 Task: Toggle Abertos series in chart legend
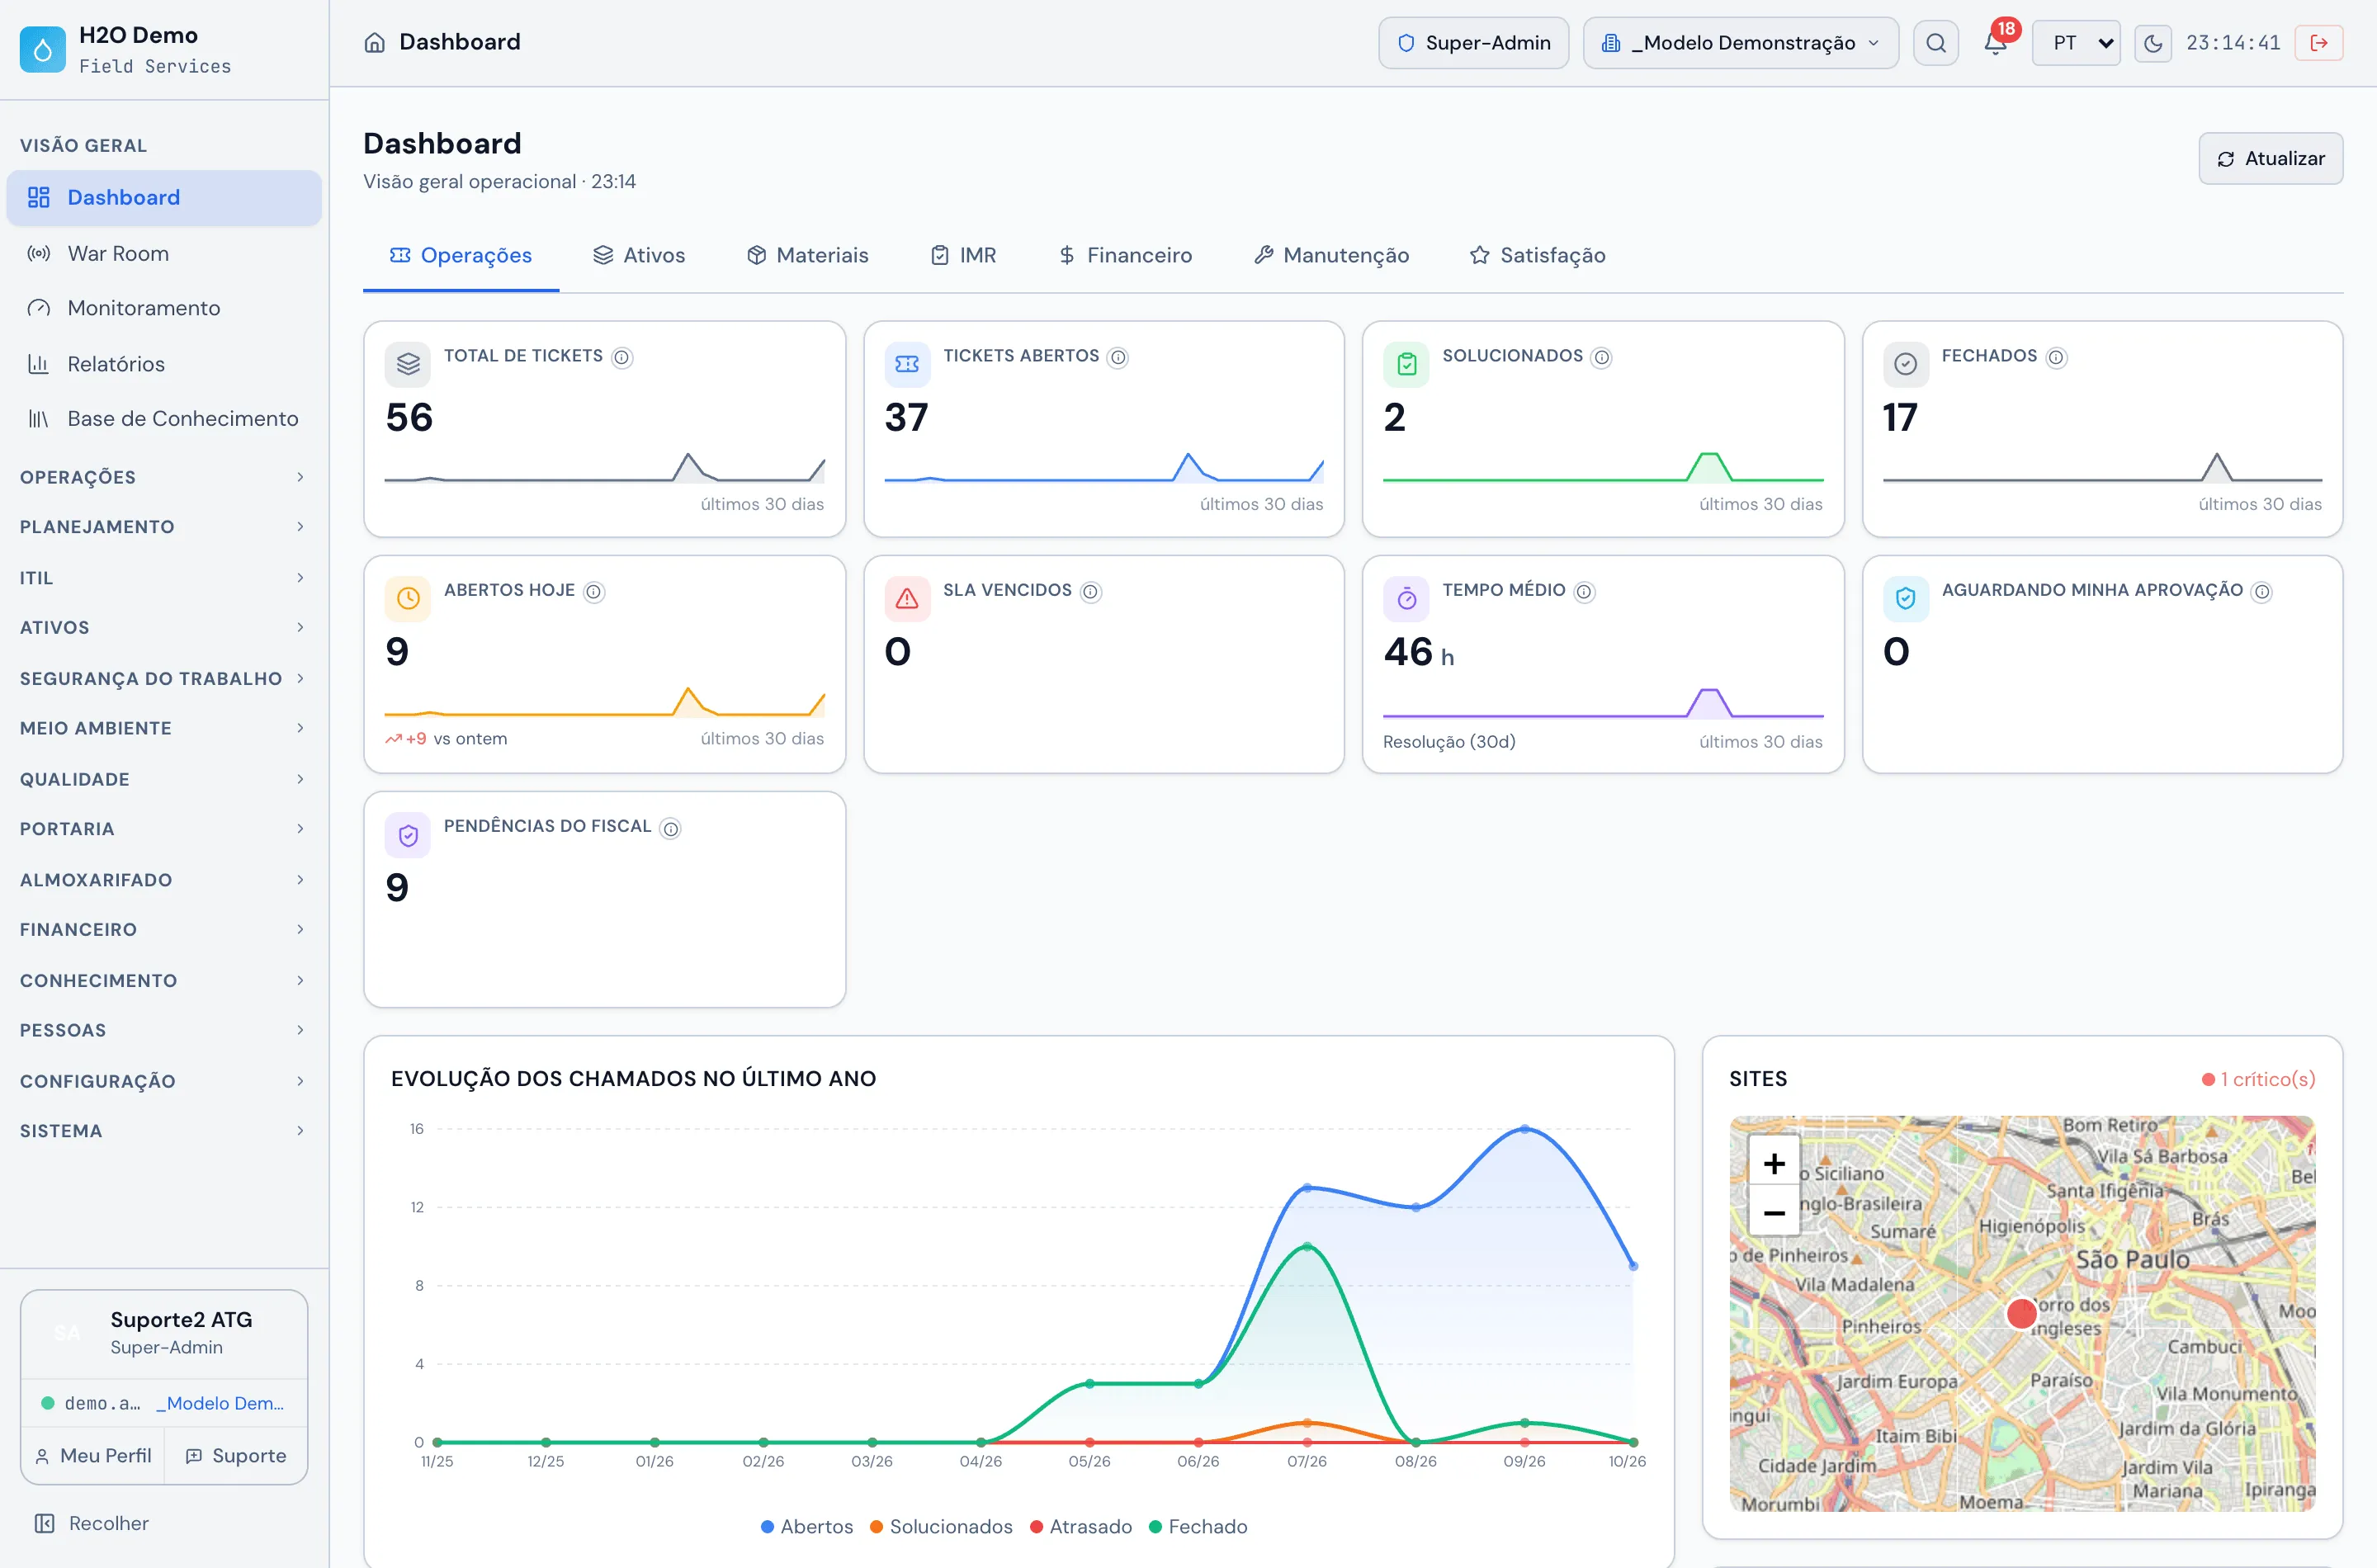click(x=807, y=1526)
